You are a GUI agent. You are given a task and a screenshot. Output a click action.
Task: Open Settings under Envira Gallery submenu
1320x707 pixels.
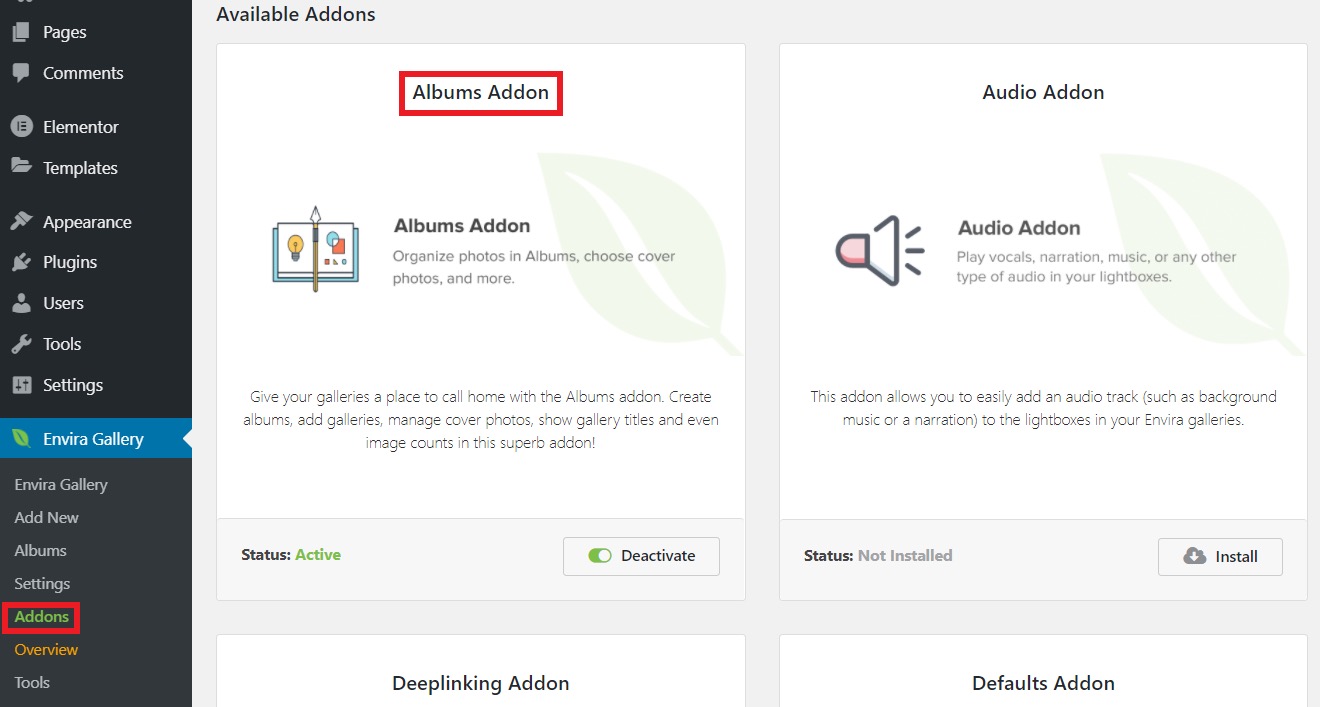coord(42,584)
